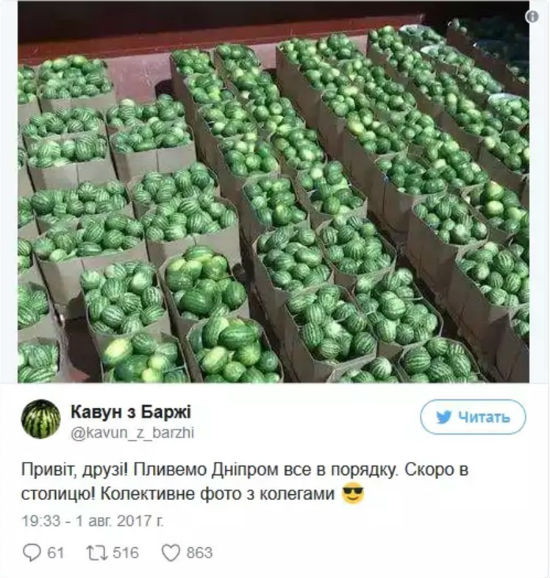This screenshot has width=550, height=578.
Task: Click the @kavun_z_barzhi handle
Action: [132, 432]
